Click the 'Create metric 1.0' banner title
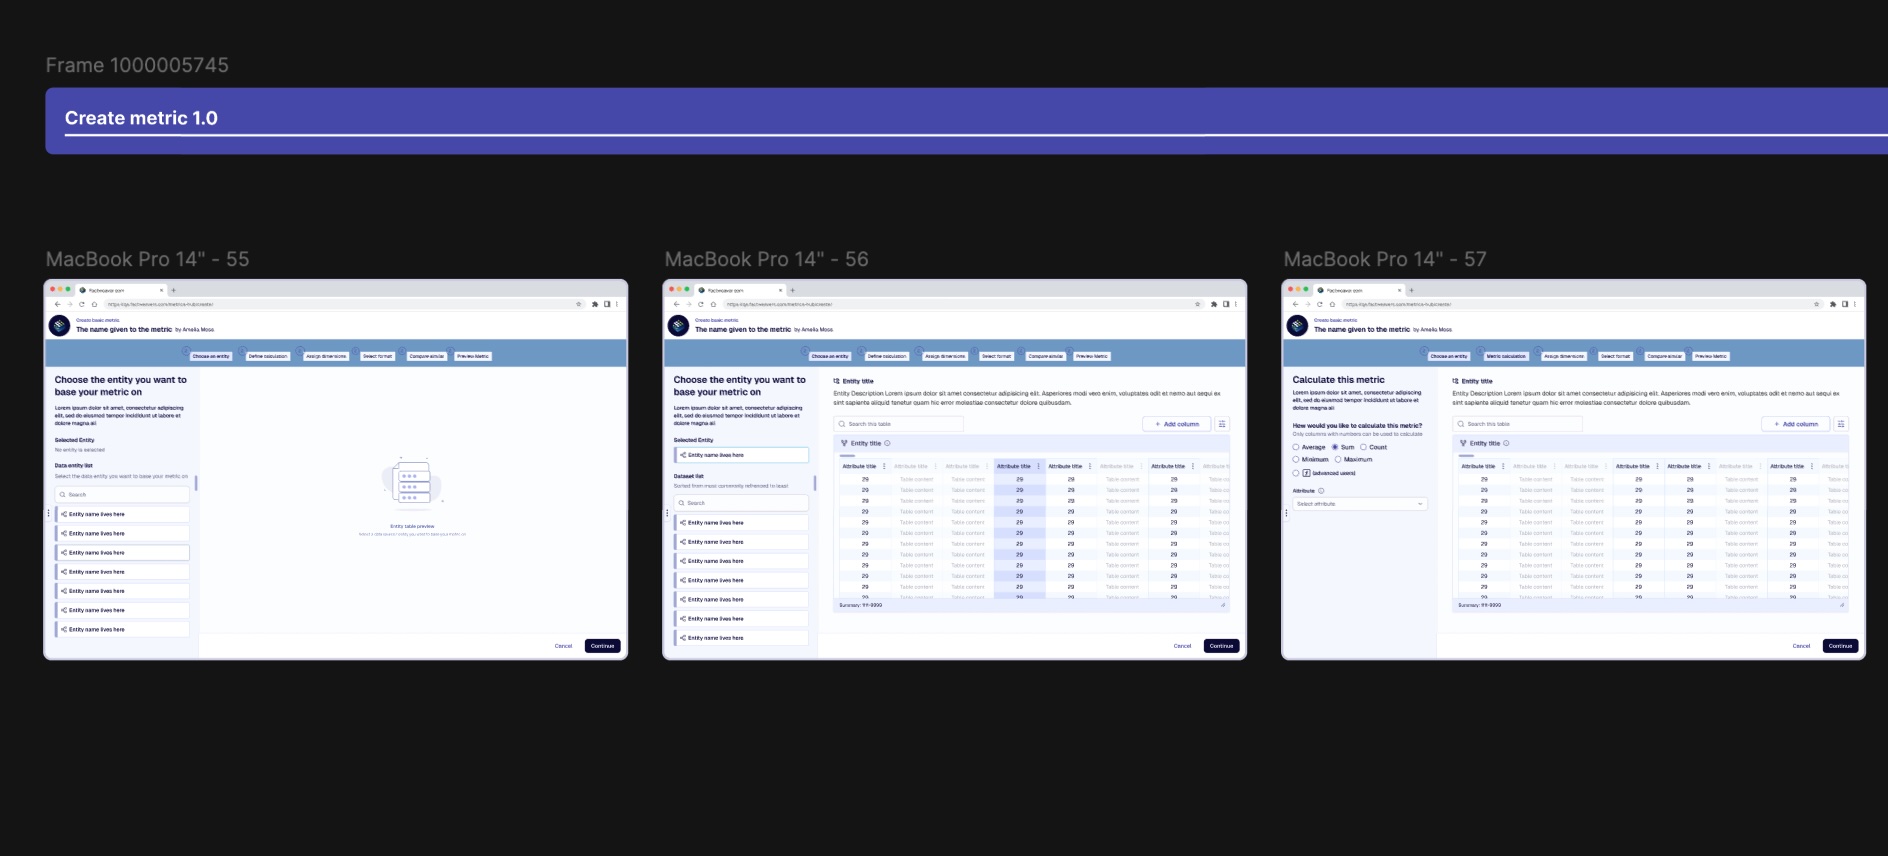This screenshot has width=1888, height=856. click(x=141, y=118)
